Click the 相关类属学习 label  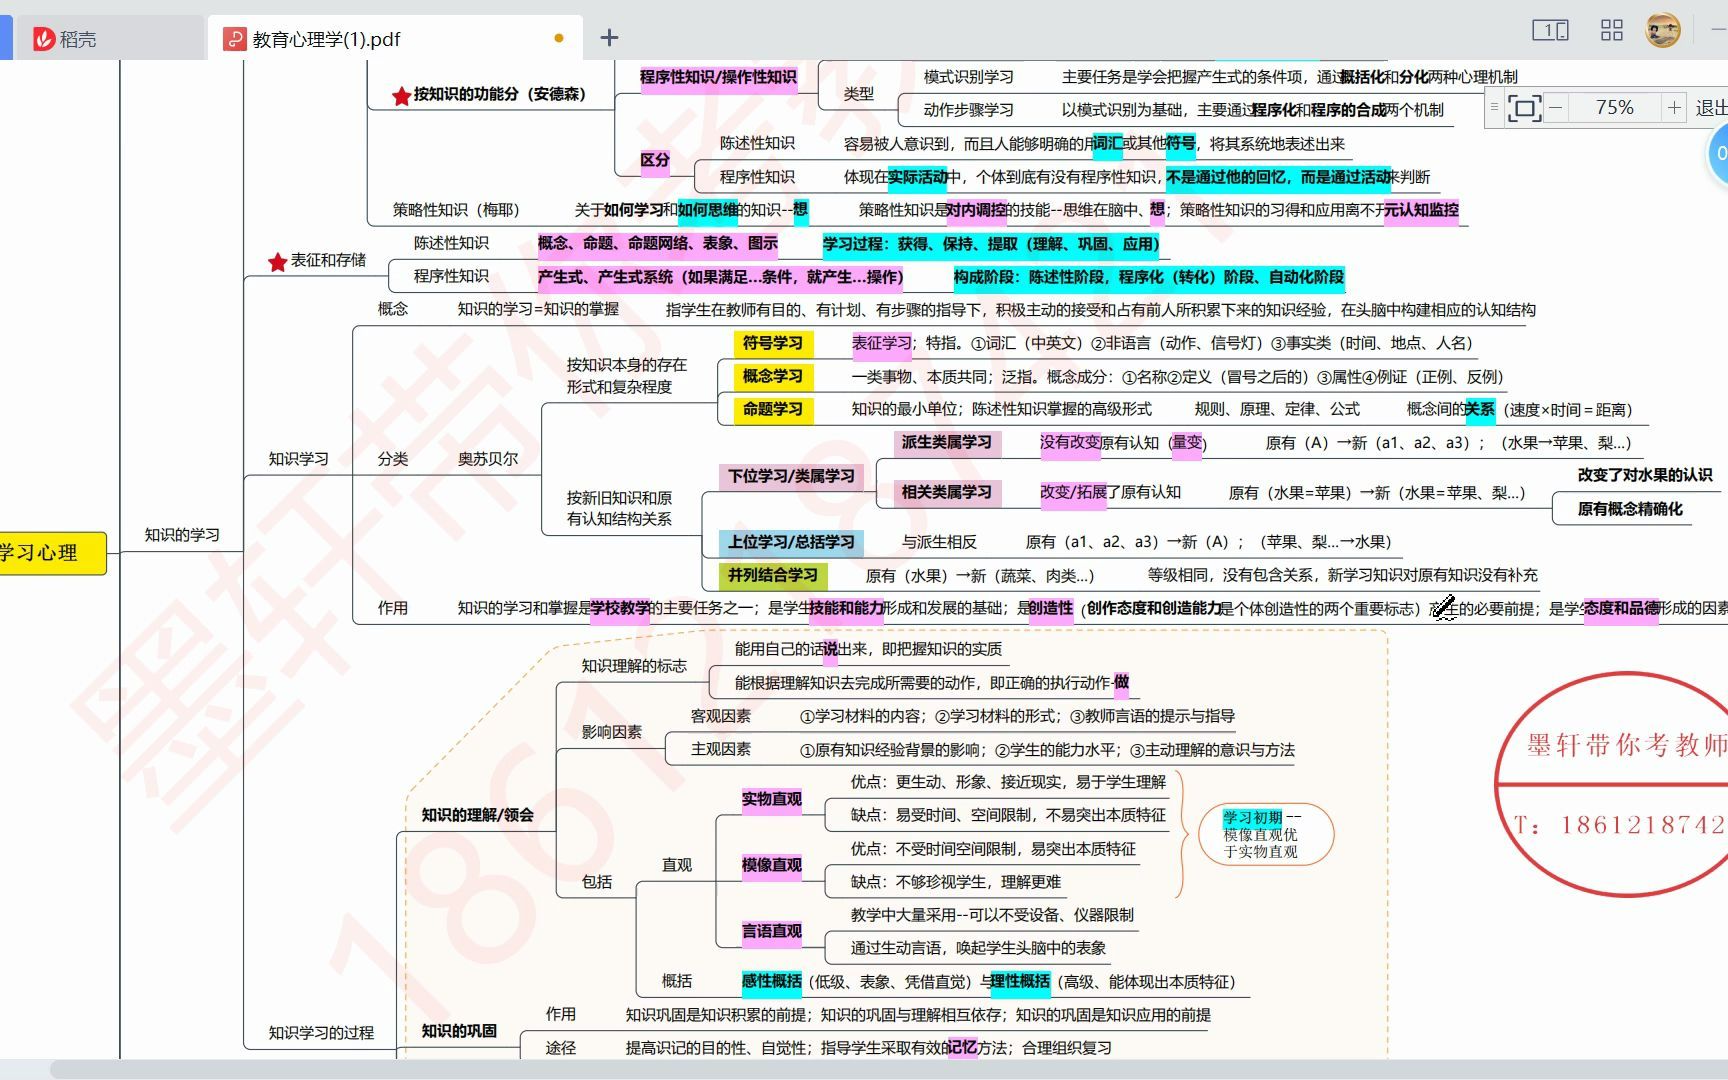pos(946,492)
